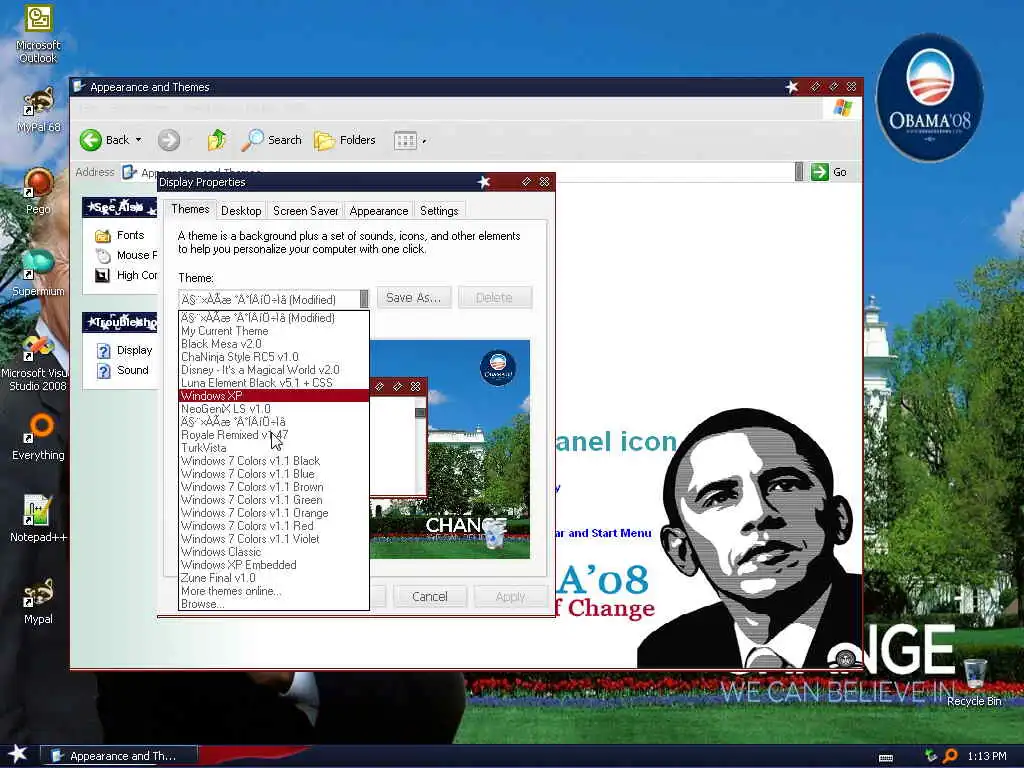Open Display troubleshooter
This screenshot has height=768, width=1024.
pyautogui.click(x=124, y=351)
